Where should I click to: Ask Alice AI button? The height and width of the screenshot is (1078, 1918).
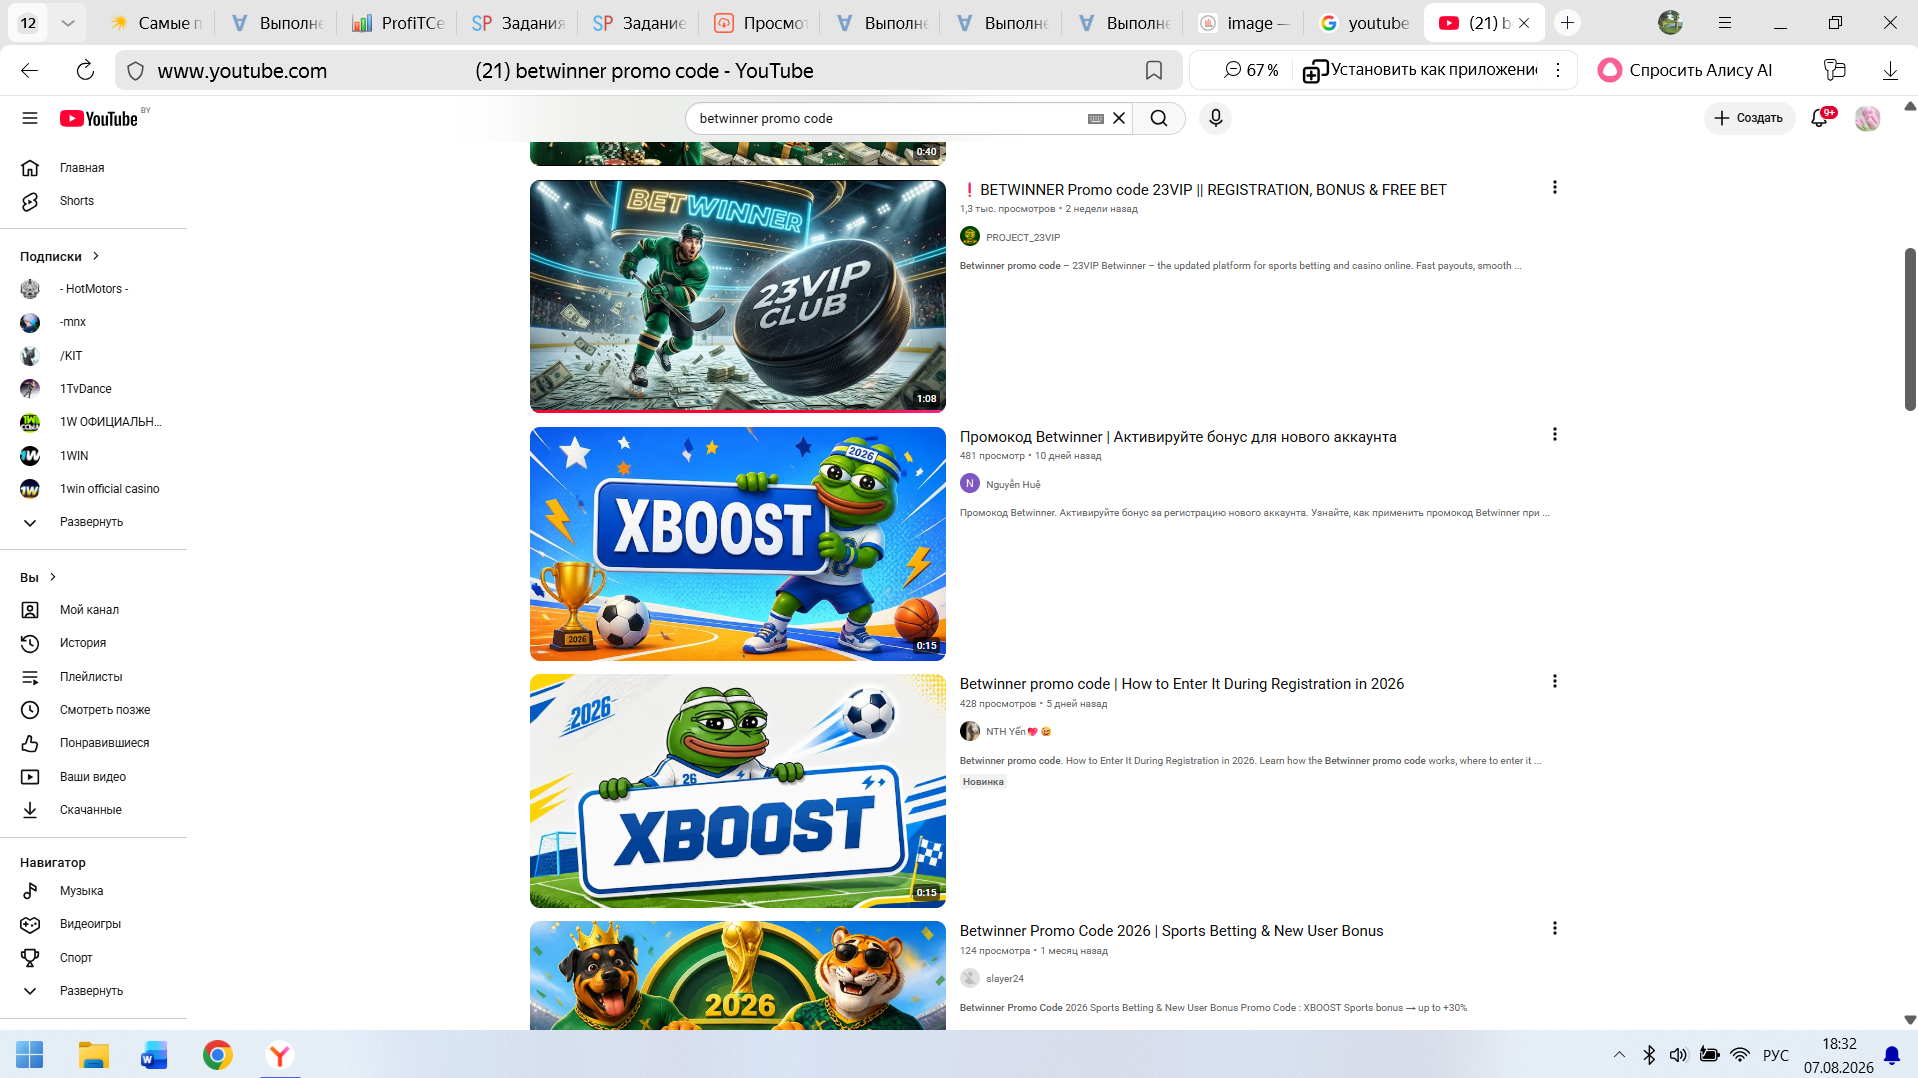coord(1686,70)
